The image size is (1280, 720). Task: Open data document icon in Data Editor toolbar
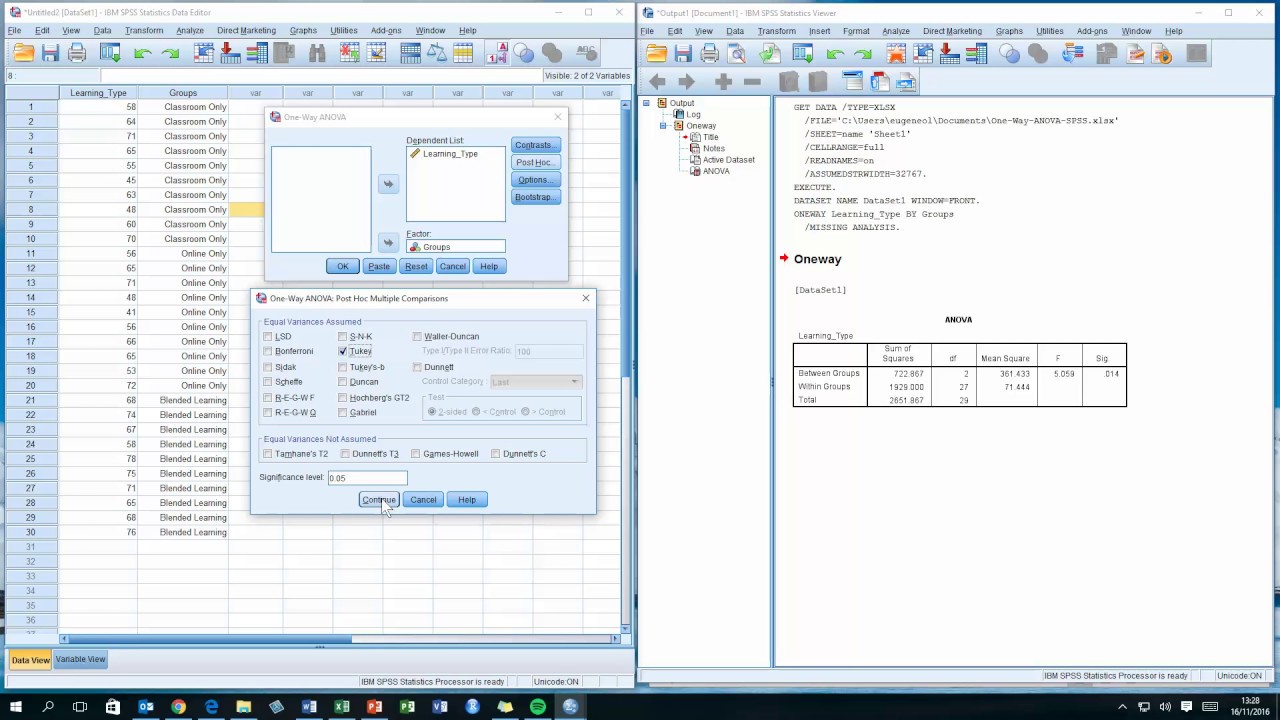click(23, 53)
